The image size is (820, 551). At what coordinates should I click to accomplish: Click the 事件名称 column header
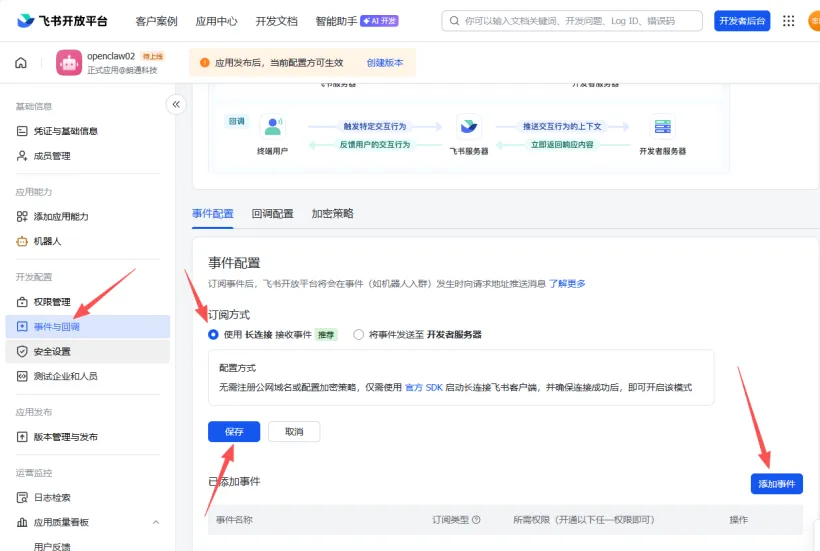pos(234,520)
